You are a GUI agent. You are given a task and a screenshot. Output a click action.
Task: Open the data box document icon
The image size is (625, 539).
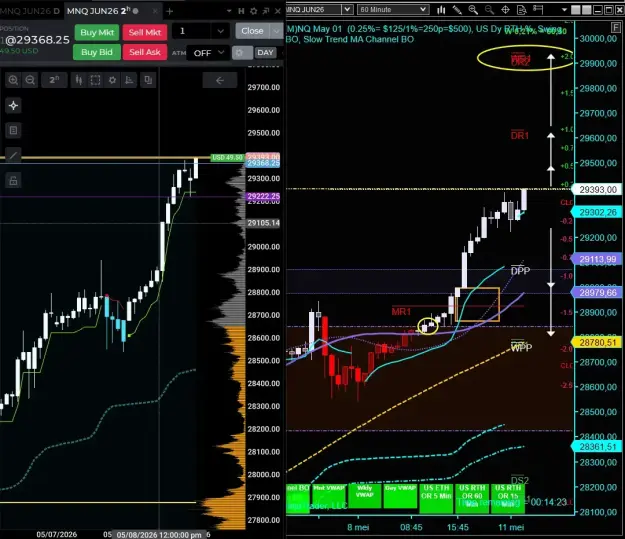(521, 10)
